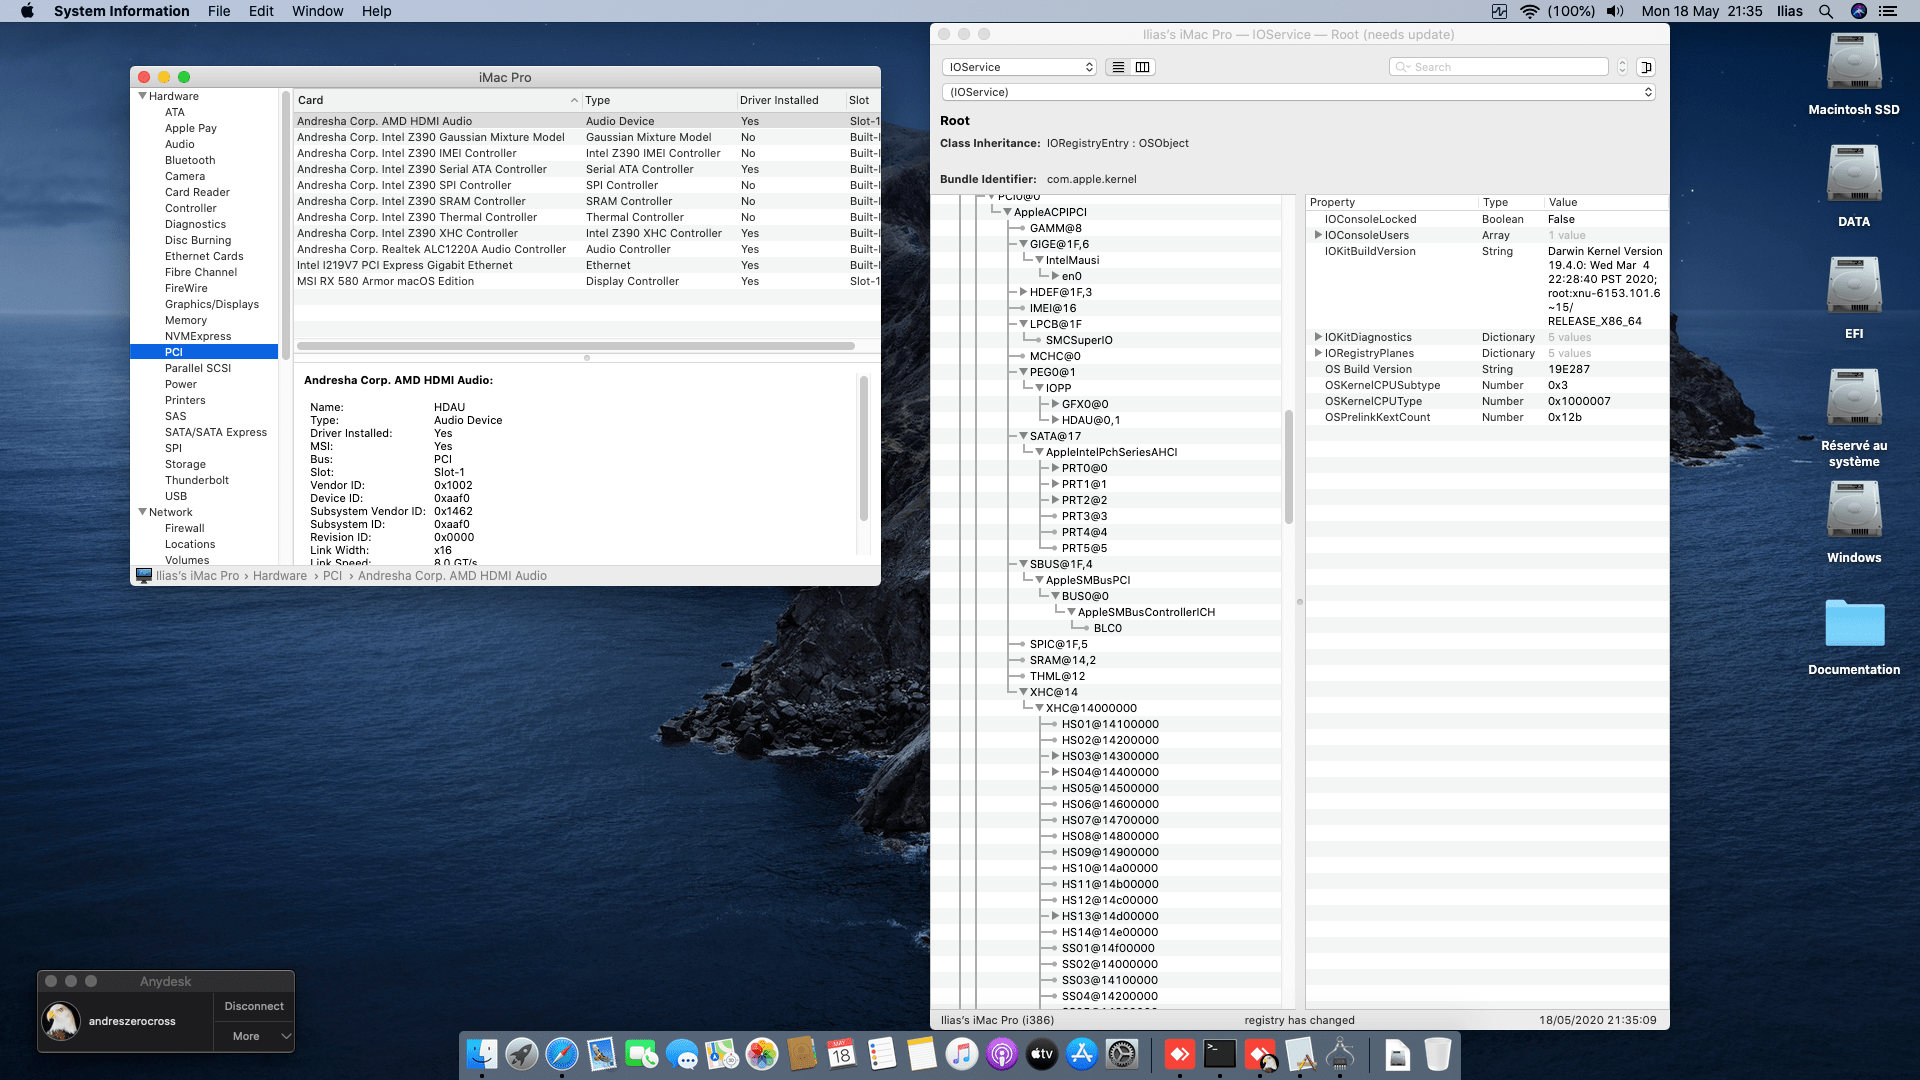The image size is (1920, 1080).
Task: Go to Hardware in the path bar
Action: tap(280, 576)
